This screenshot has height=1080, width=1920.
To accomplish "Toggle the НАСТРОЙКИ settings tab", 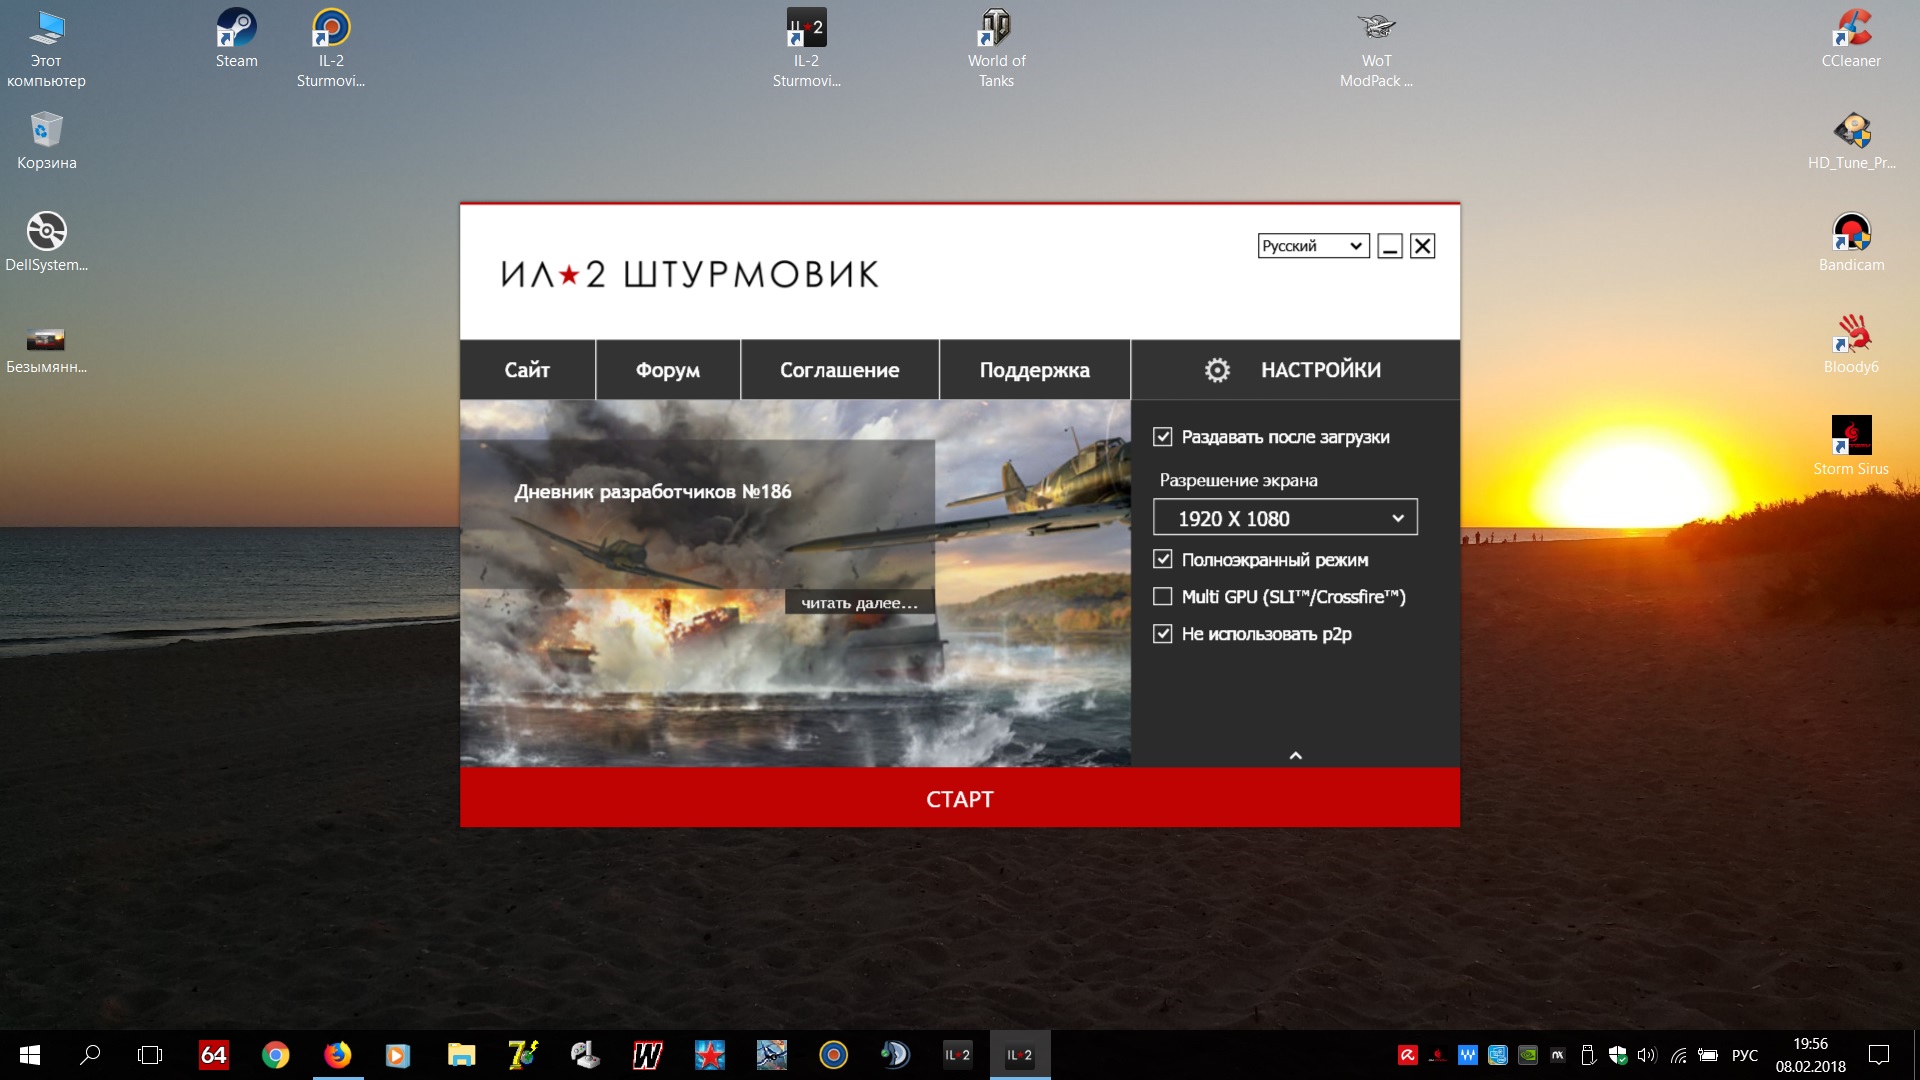I will [1295, 370].
